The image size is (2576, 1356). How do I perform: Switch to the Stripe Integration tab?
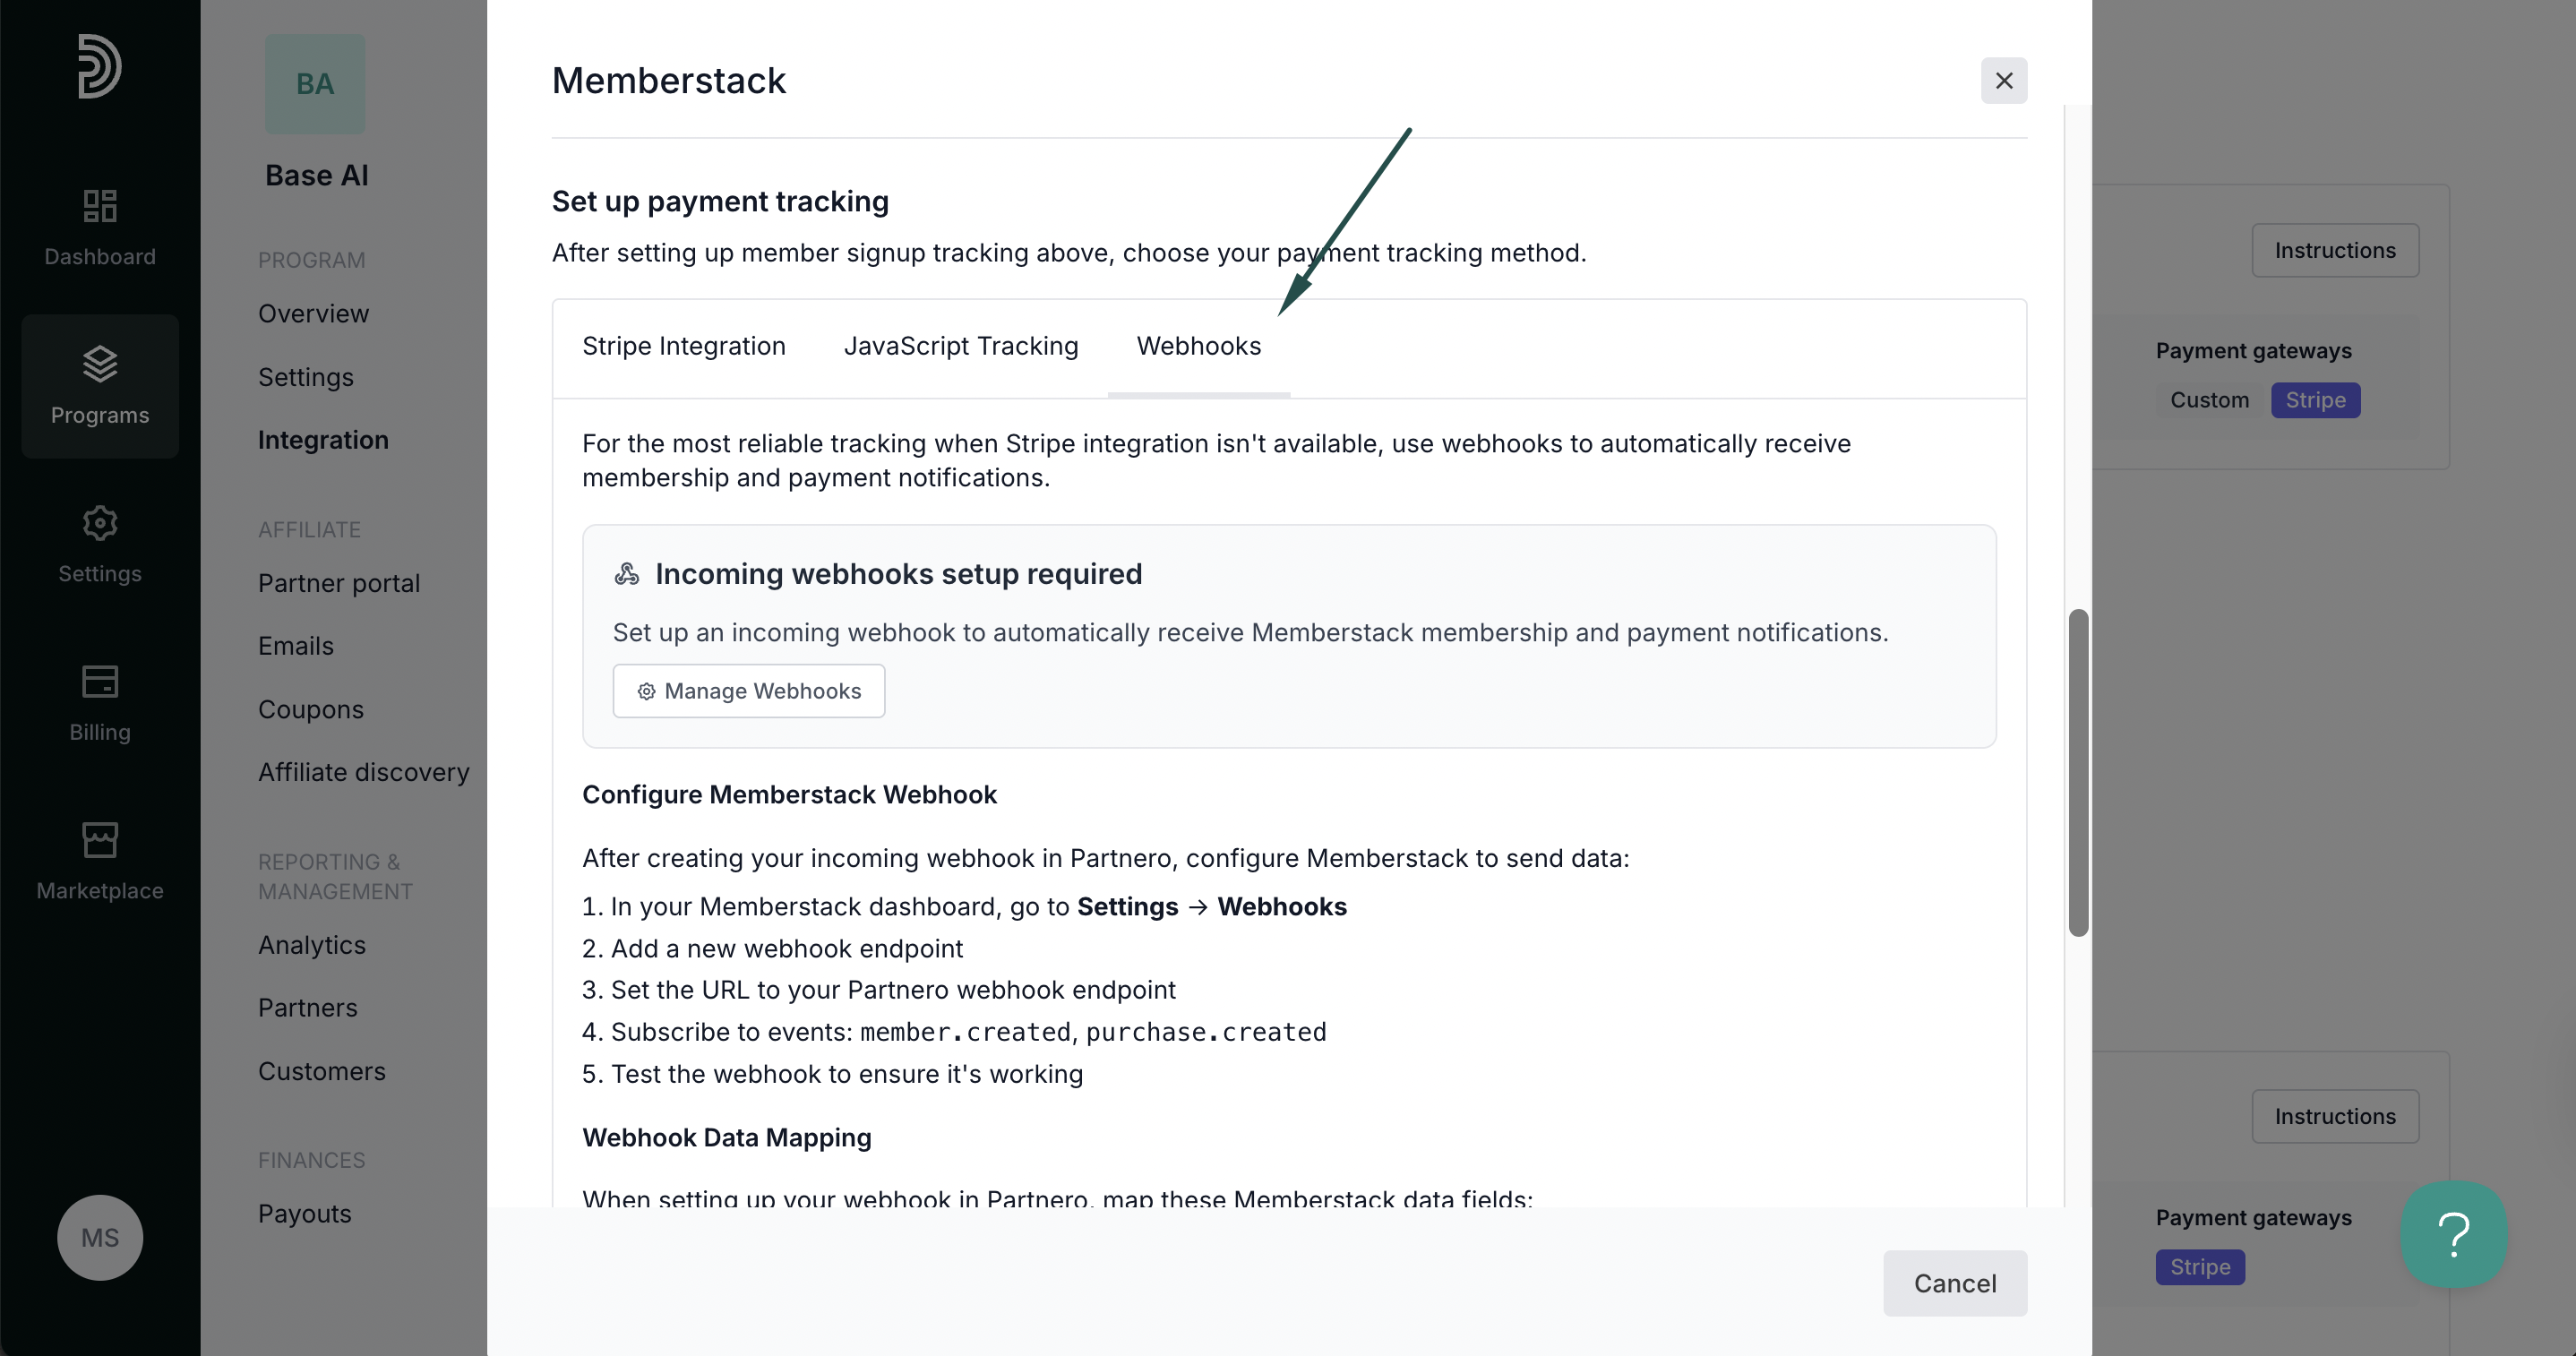coord(684,346)
